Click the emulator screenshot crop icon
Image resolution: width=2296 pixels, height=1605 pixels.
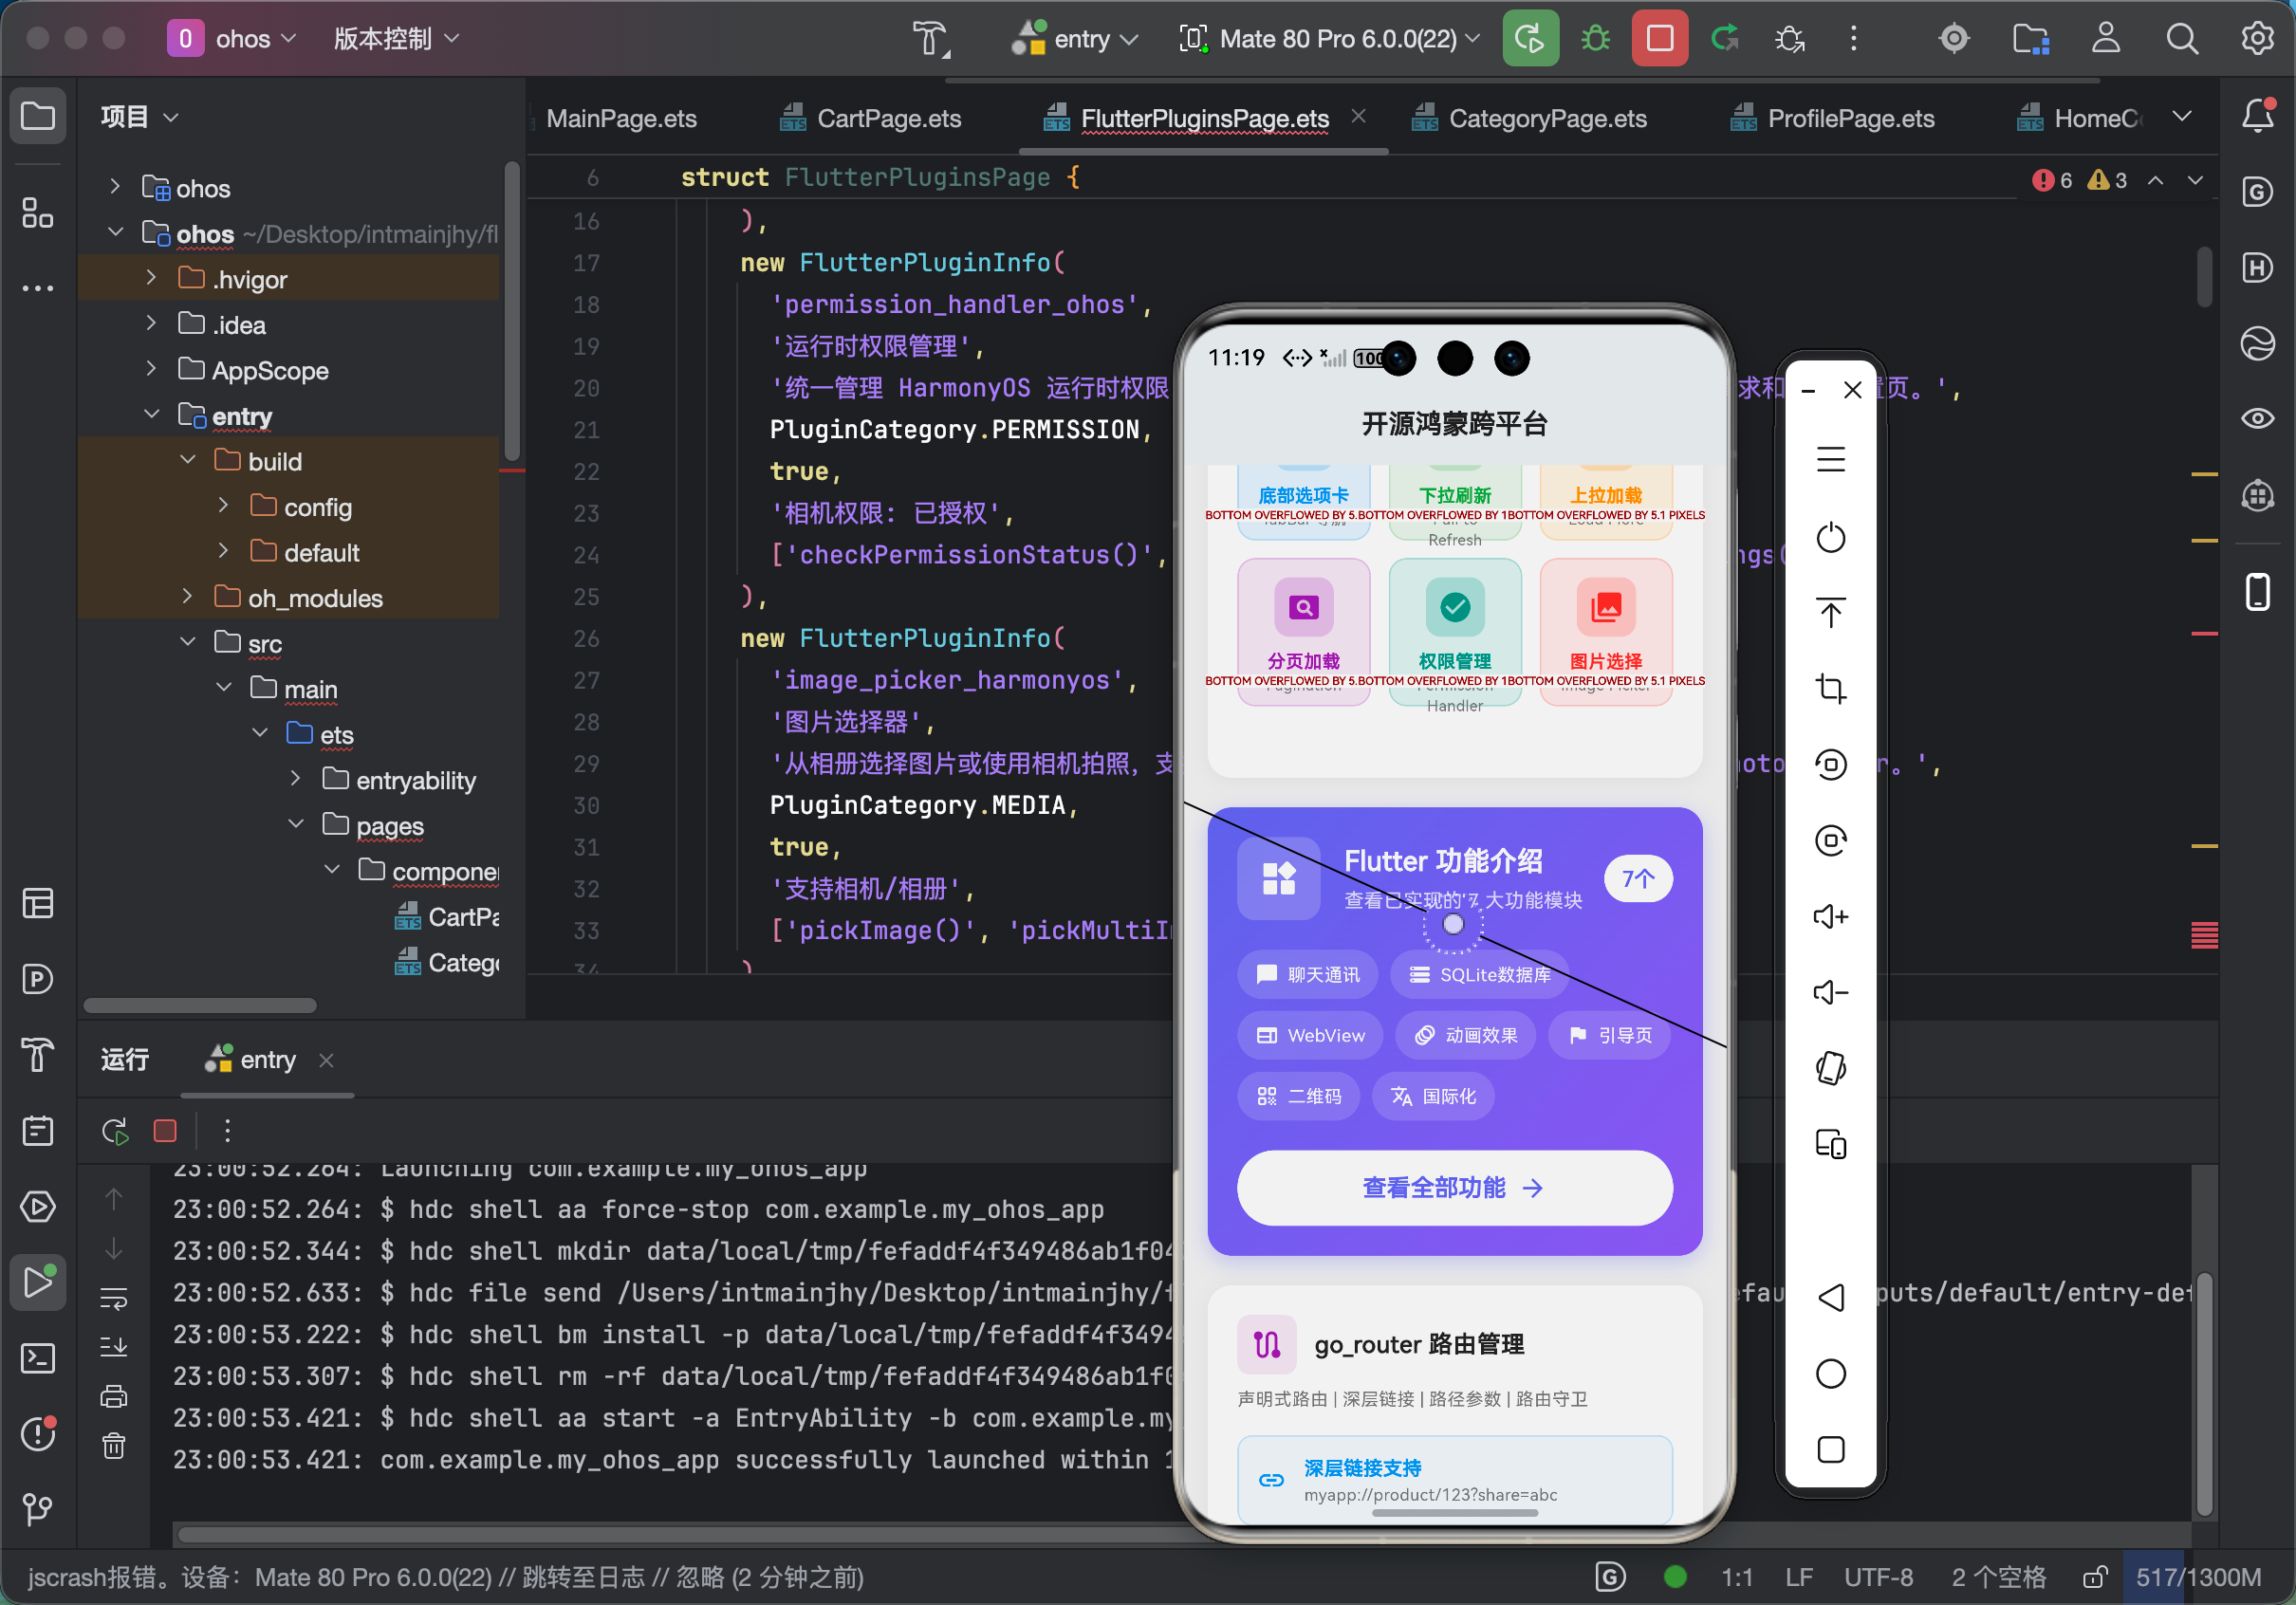(x=1830, y=688)
